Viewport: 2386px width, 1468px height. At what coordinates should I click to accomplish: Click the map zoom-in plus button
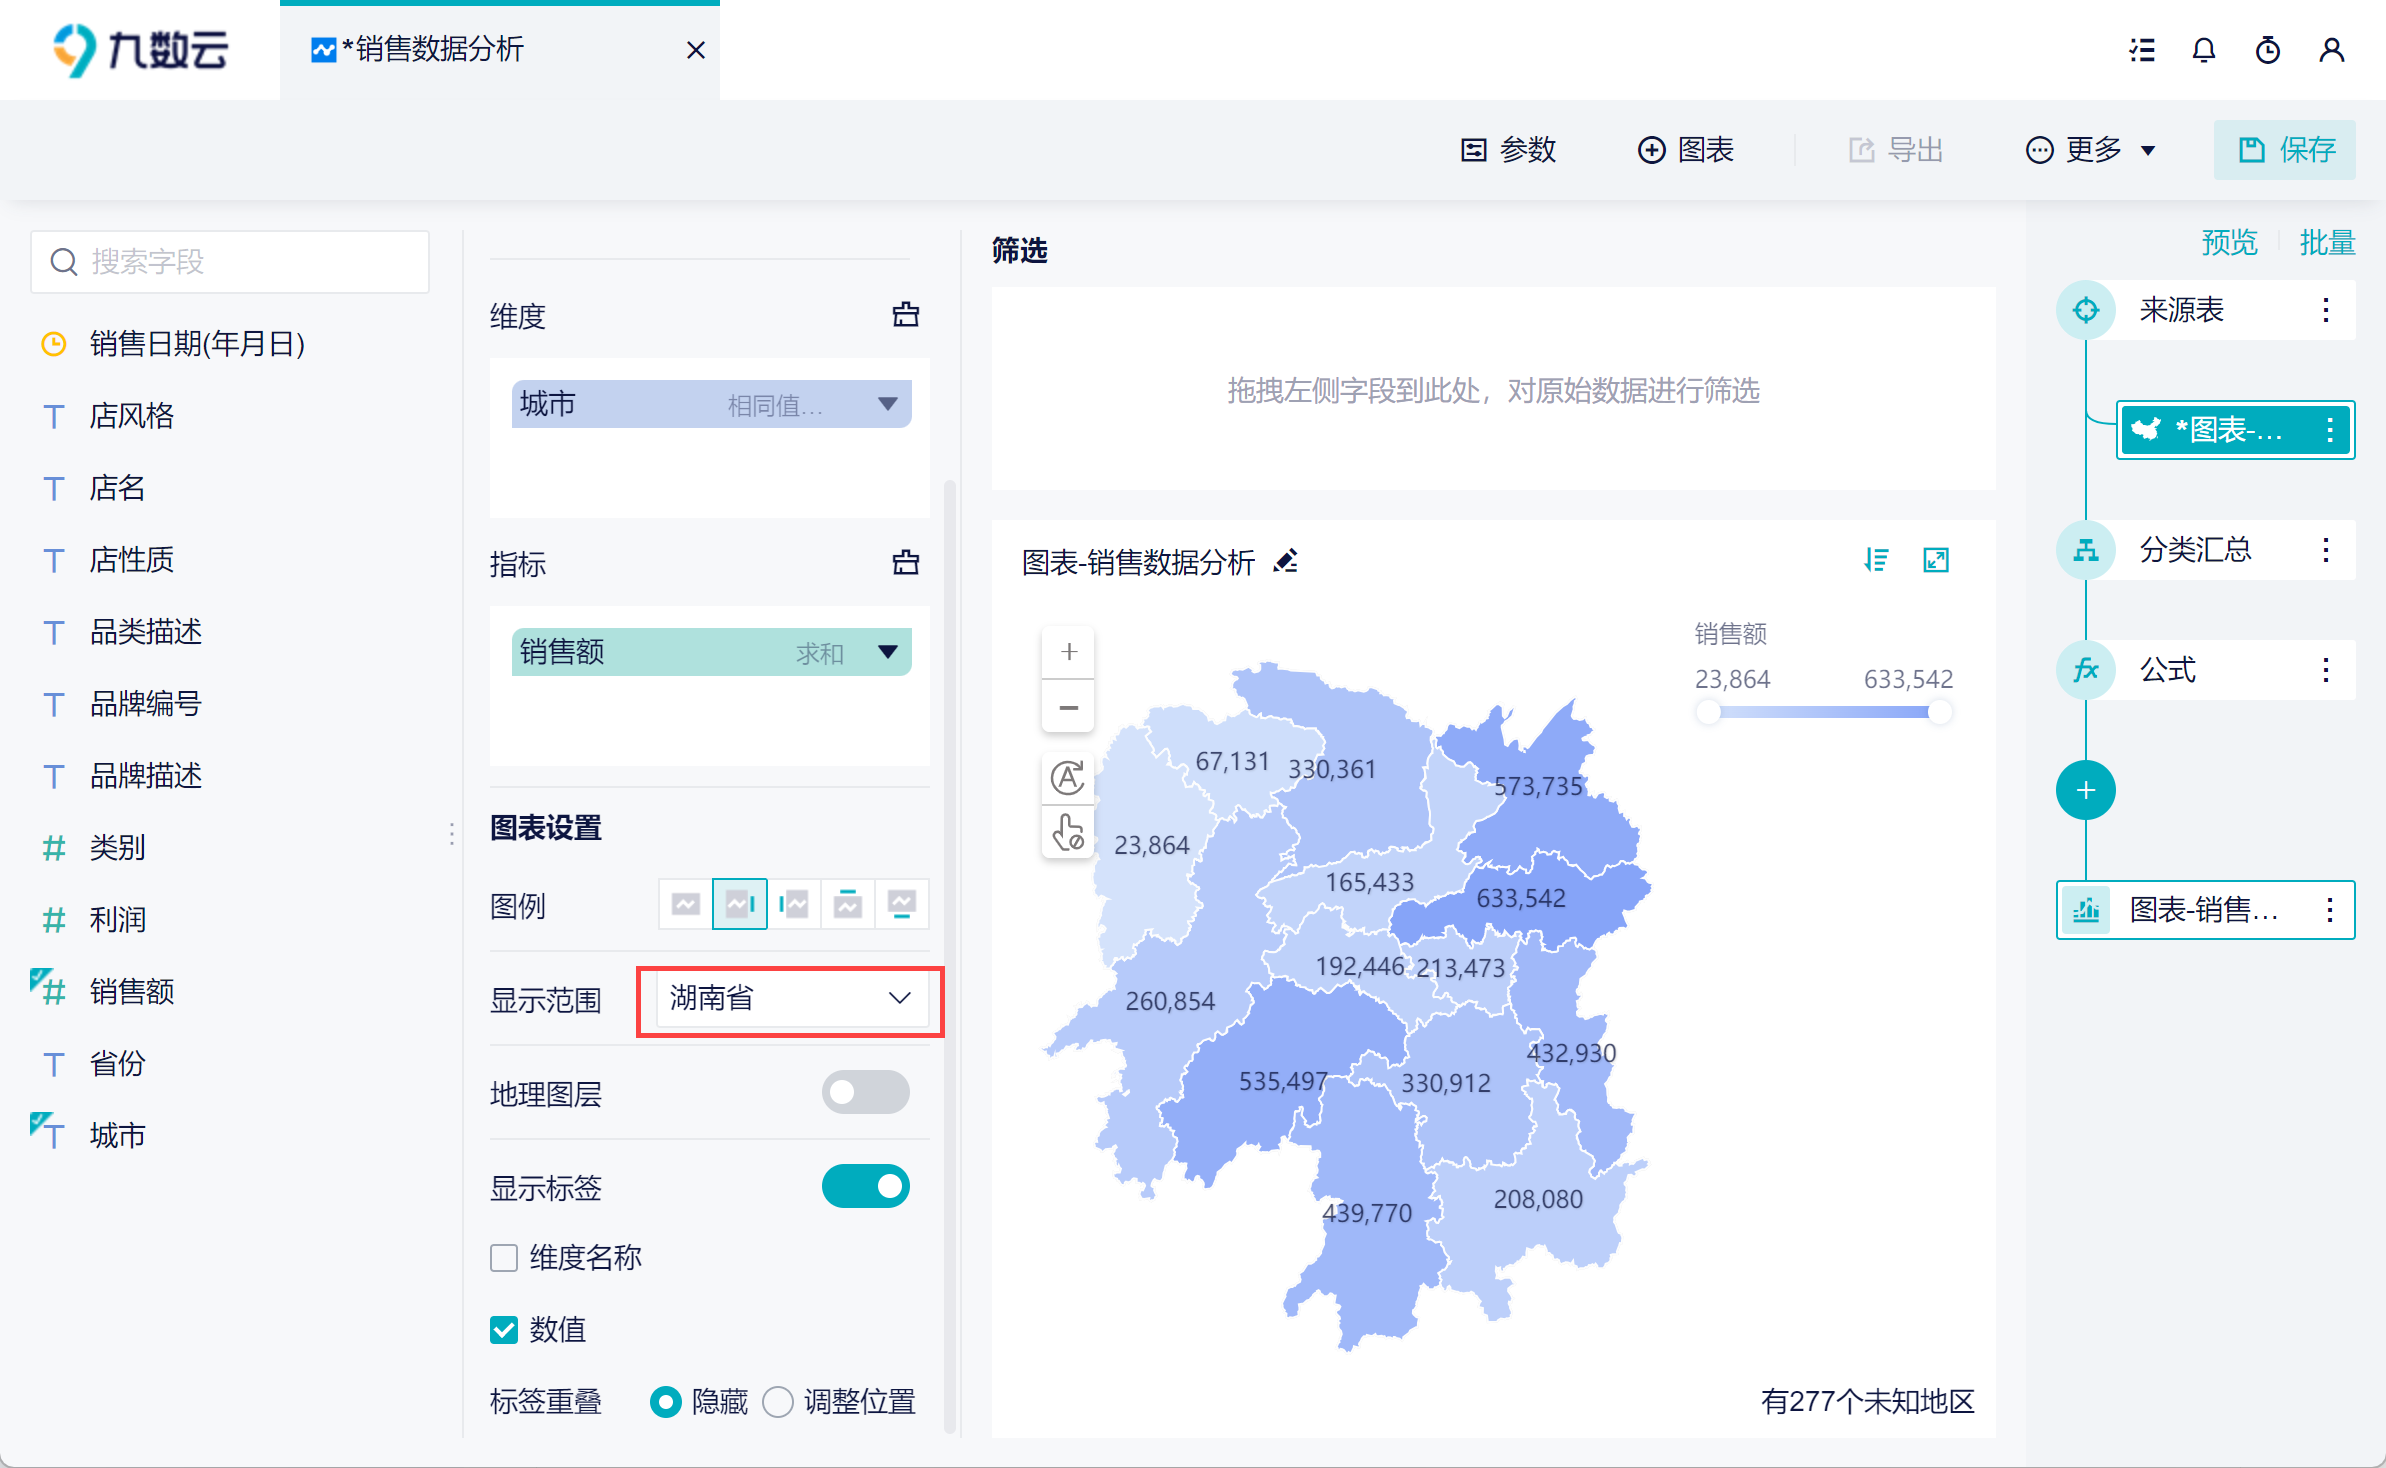click(1068, 652)
